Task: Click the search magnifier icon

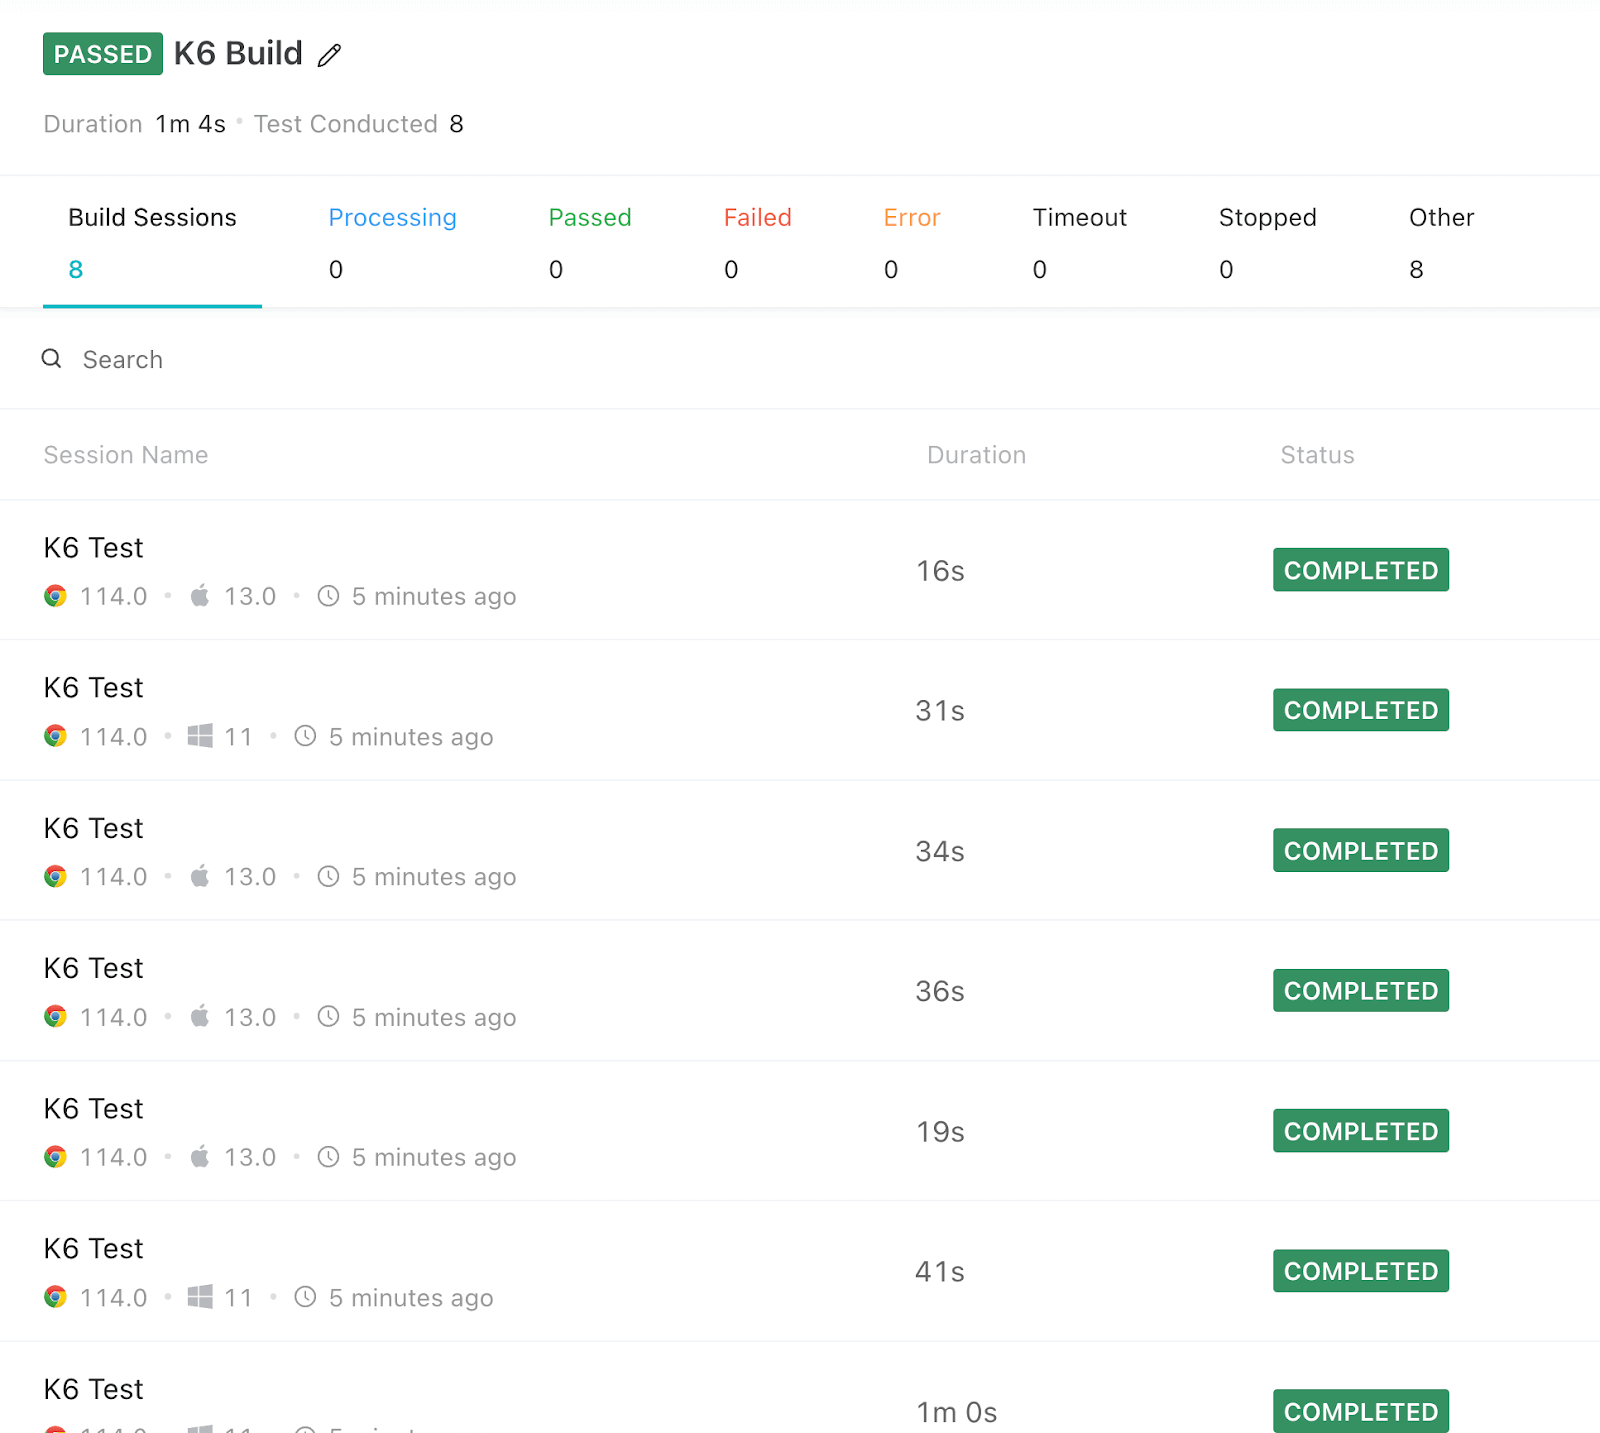Action: coord(51,359)
